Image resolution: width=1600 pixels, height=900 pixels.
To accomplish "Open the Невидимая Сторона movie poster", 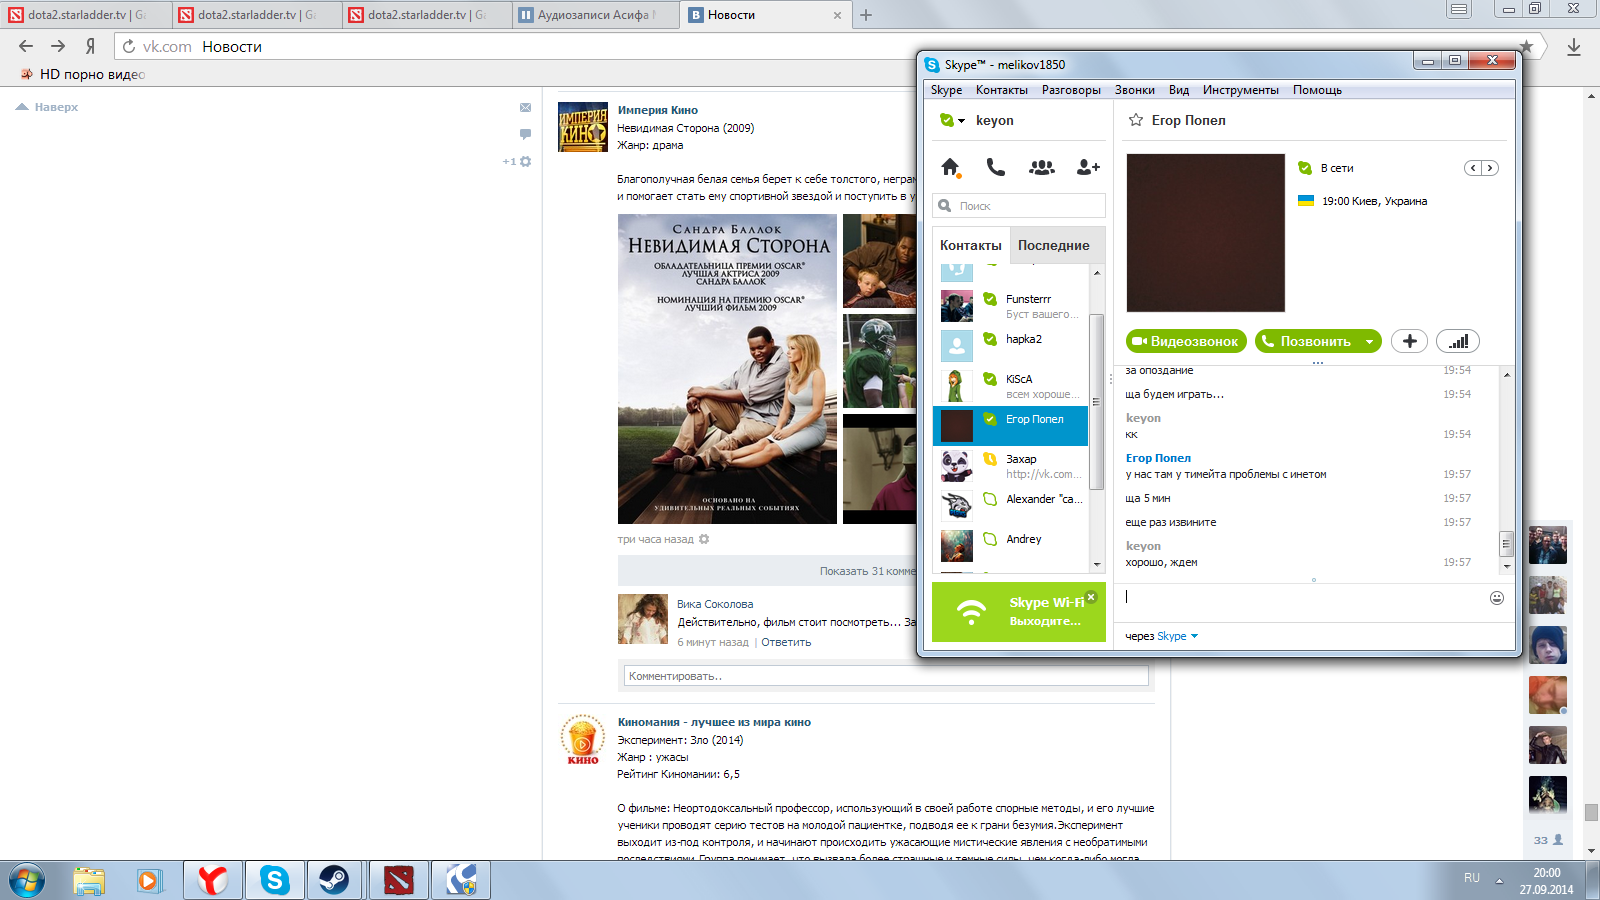I will pos(727,369).
